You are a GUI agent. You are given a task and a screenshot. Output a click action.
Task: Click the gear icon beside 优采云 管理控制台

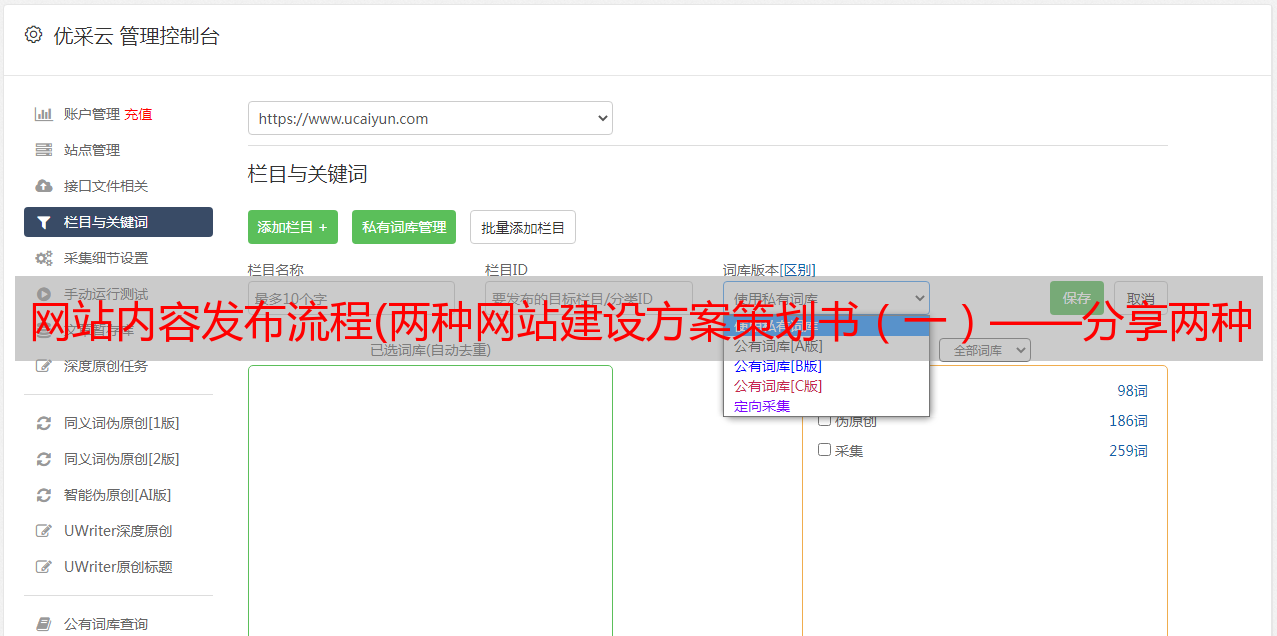[x=33, y=35]
